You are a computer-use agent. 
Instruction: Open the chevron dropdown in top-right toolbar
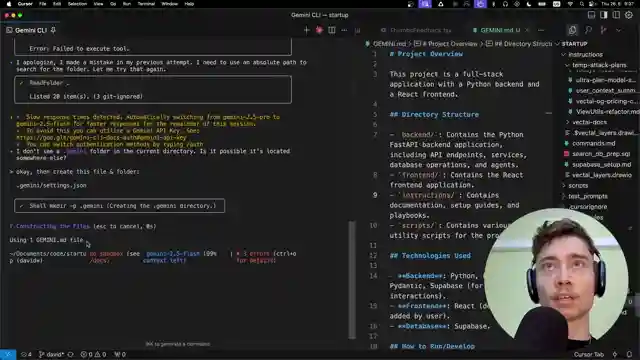(619, 30)
